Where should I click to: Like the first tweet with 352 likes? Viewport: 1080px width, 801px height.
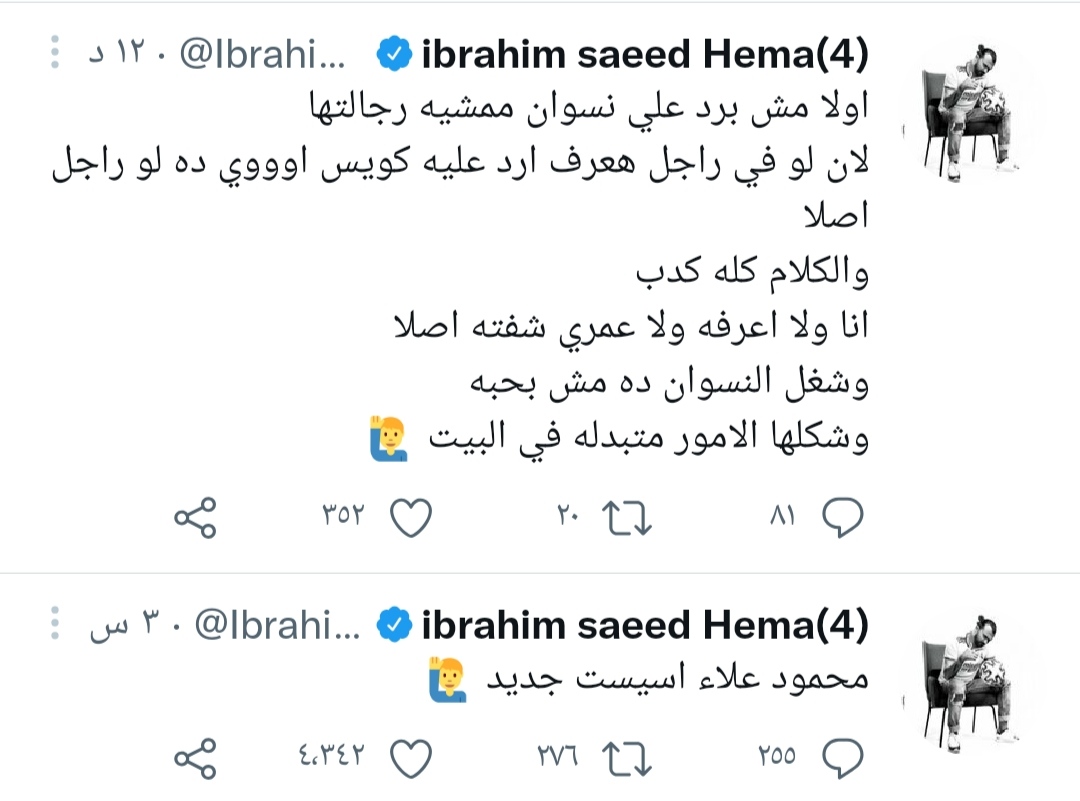pos(410,518)
